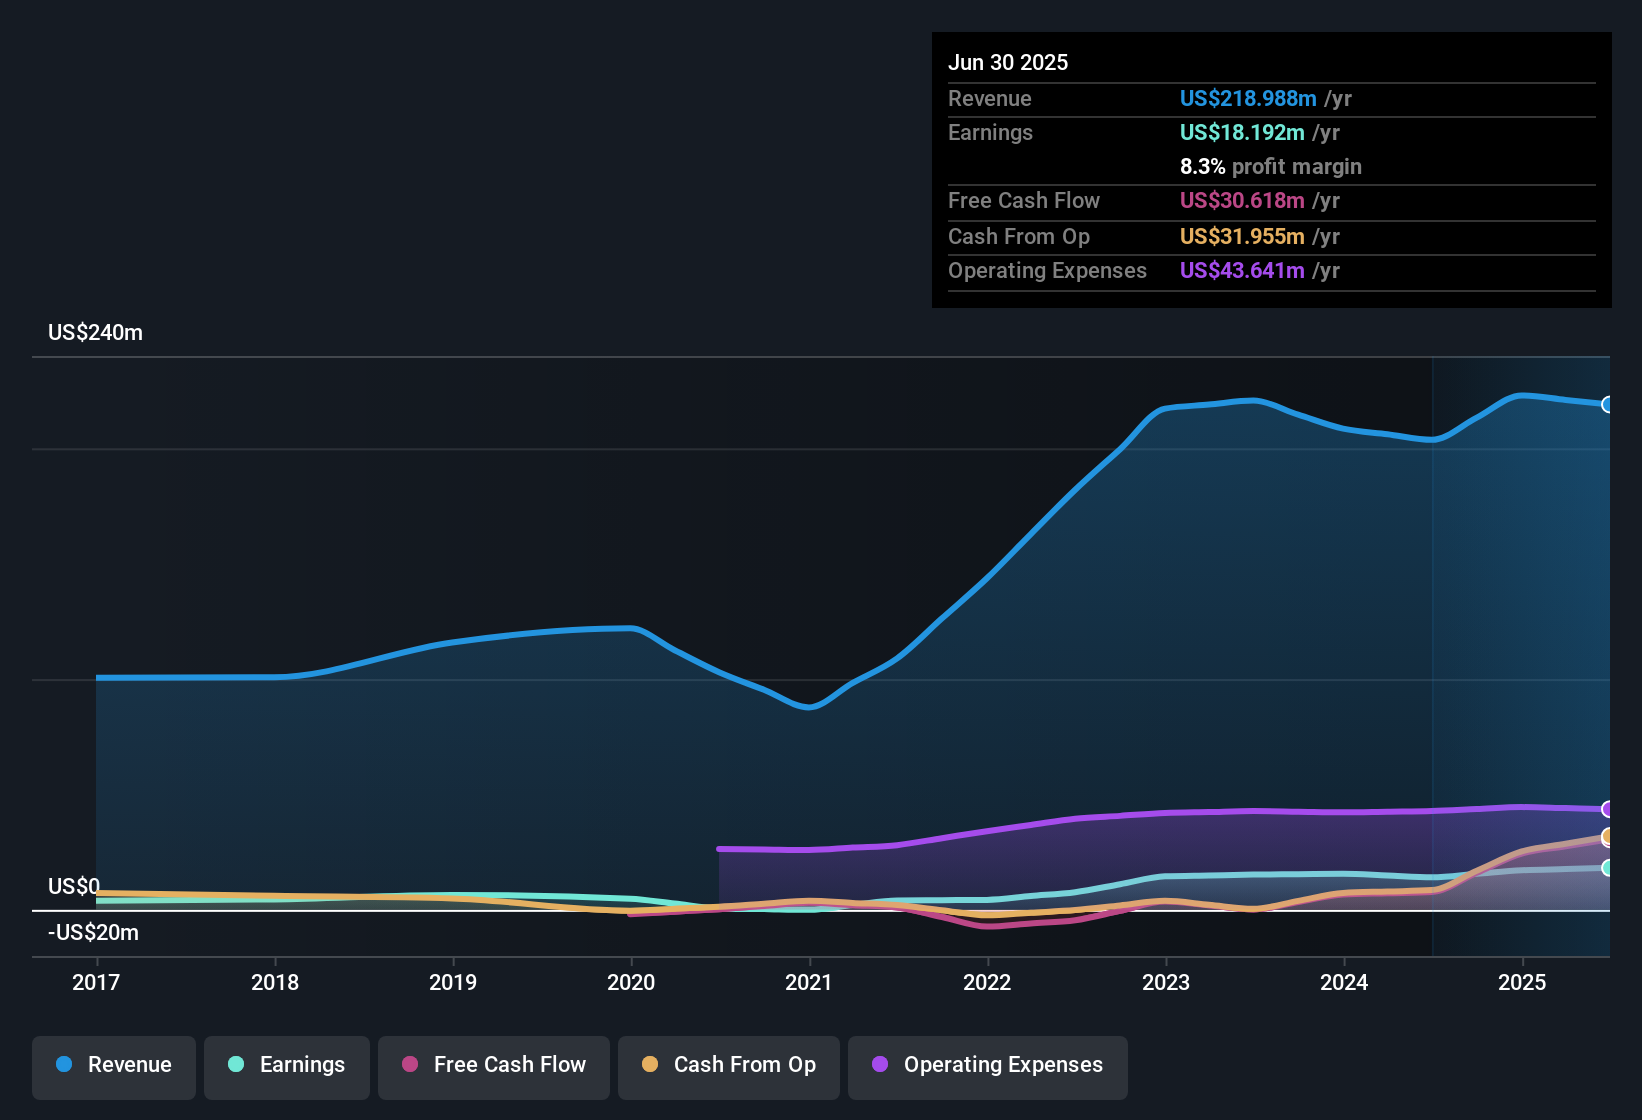
Task: Click the blue Revenue legend dot
Action: (x=63, y=1065)
